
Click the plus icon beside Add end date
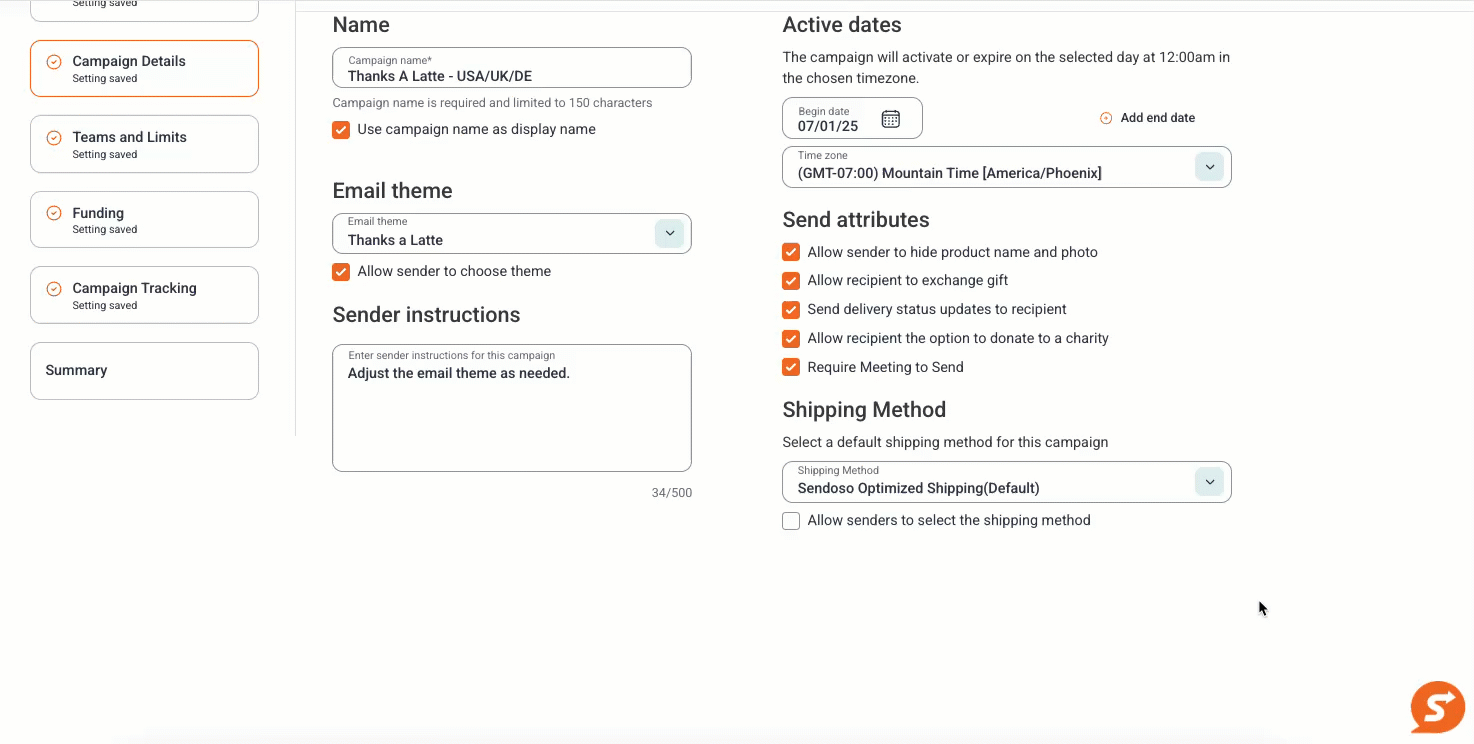click(x=1106, y=118)
